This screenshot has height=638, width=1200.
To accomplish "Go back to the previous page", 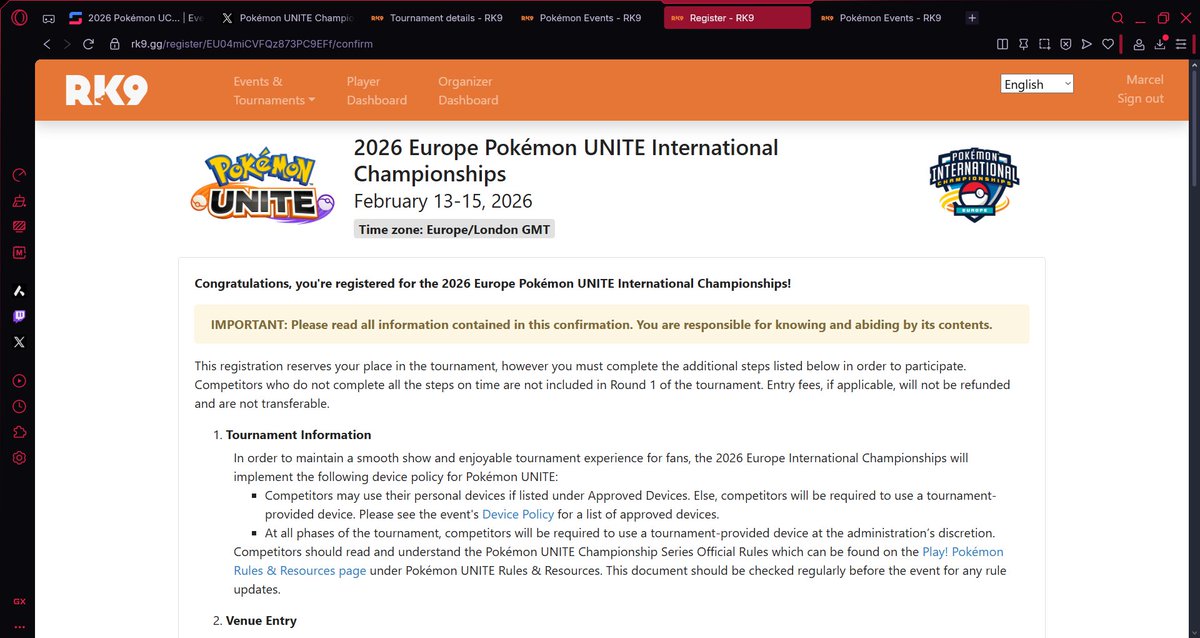I will (x=47, y=44).
